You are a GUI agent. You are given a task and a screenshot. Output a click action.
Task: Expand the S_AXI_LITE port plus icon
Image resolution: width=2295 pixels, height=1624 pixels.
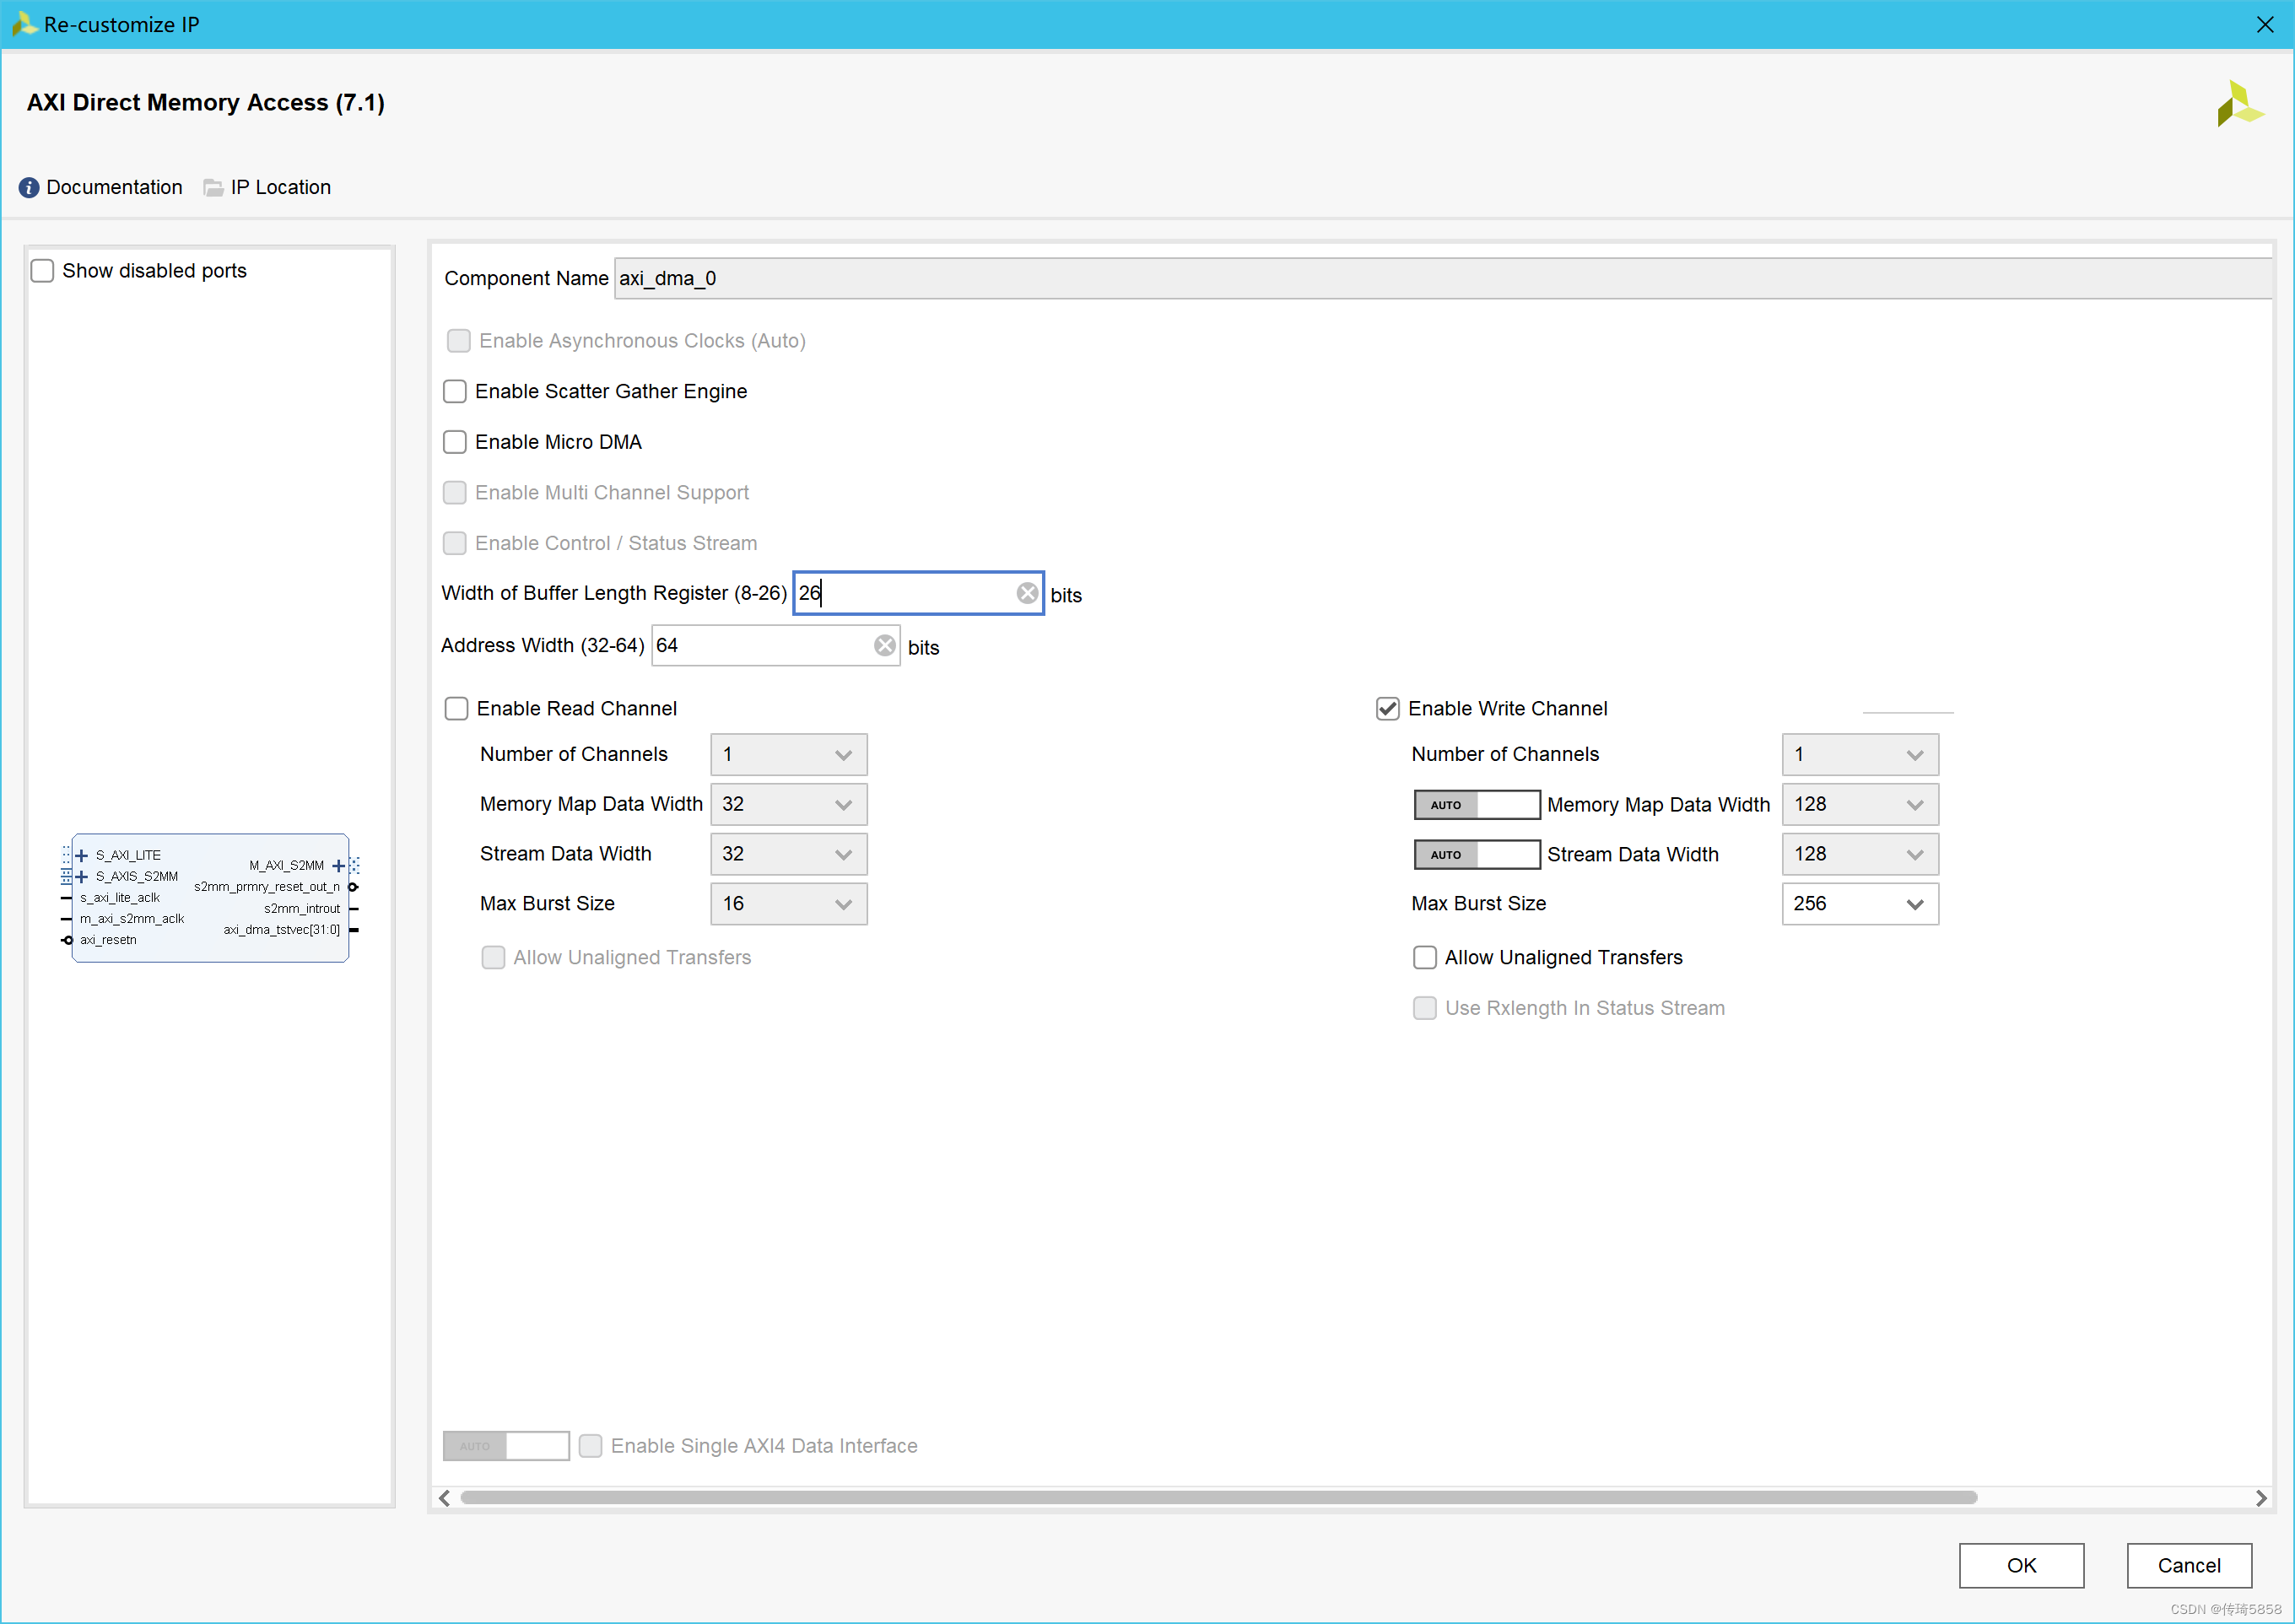[x=82, y=855]
